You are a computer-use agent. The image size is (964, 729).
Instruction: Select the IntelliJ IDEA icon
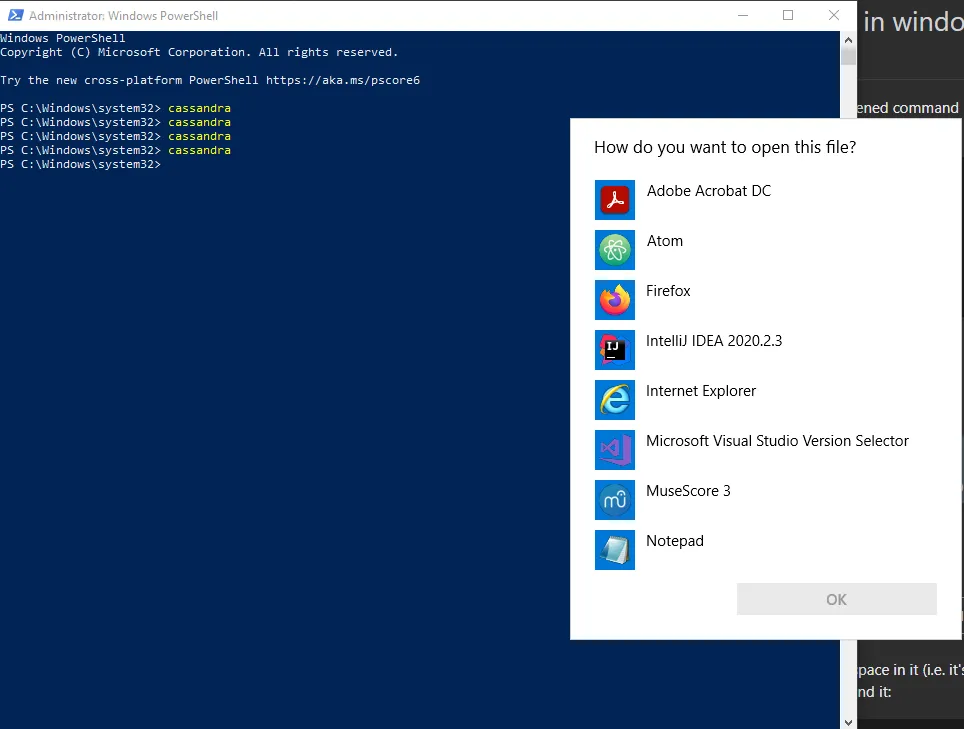point(614,350)
